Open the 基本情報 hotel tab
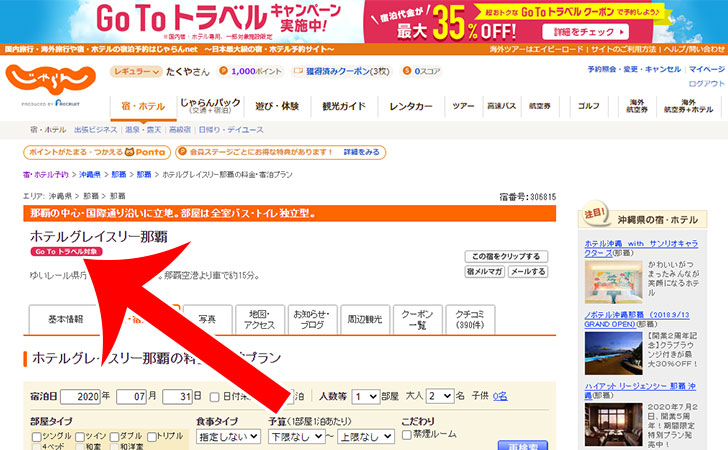The width and height of the screenshot is (728, 450). coord(65,320)
